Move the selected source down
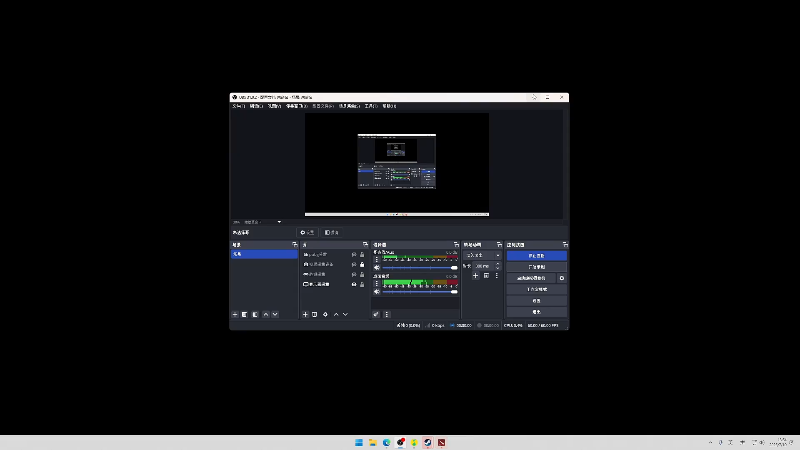The image size is (800, 450). point(345,315)
